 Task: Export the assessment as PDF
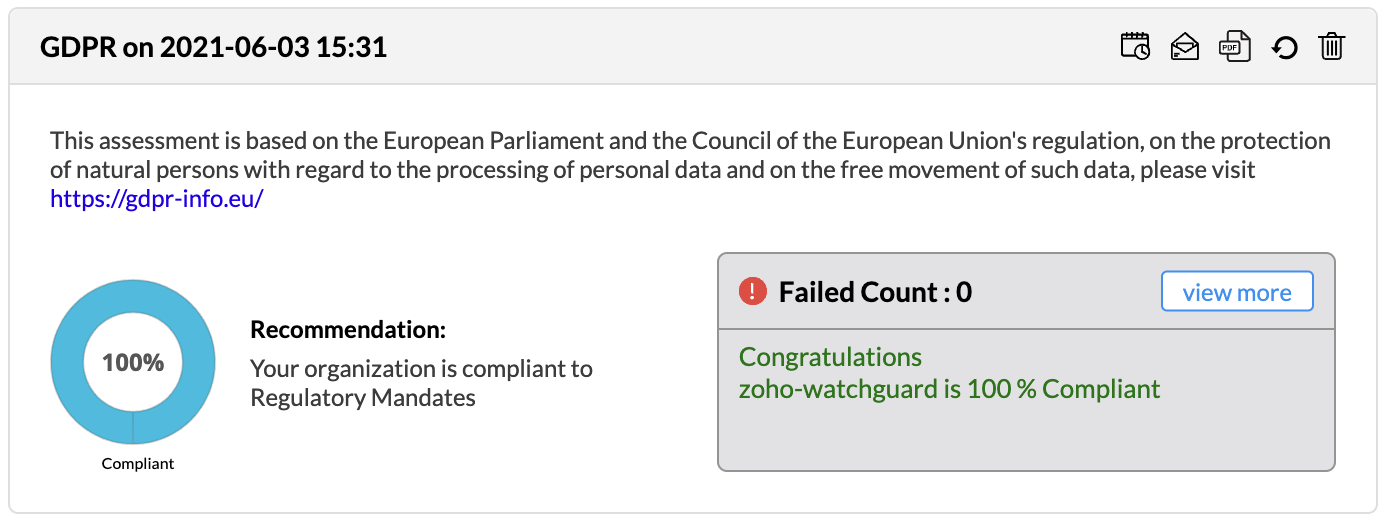coord(1235,47)
